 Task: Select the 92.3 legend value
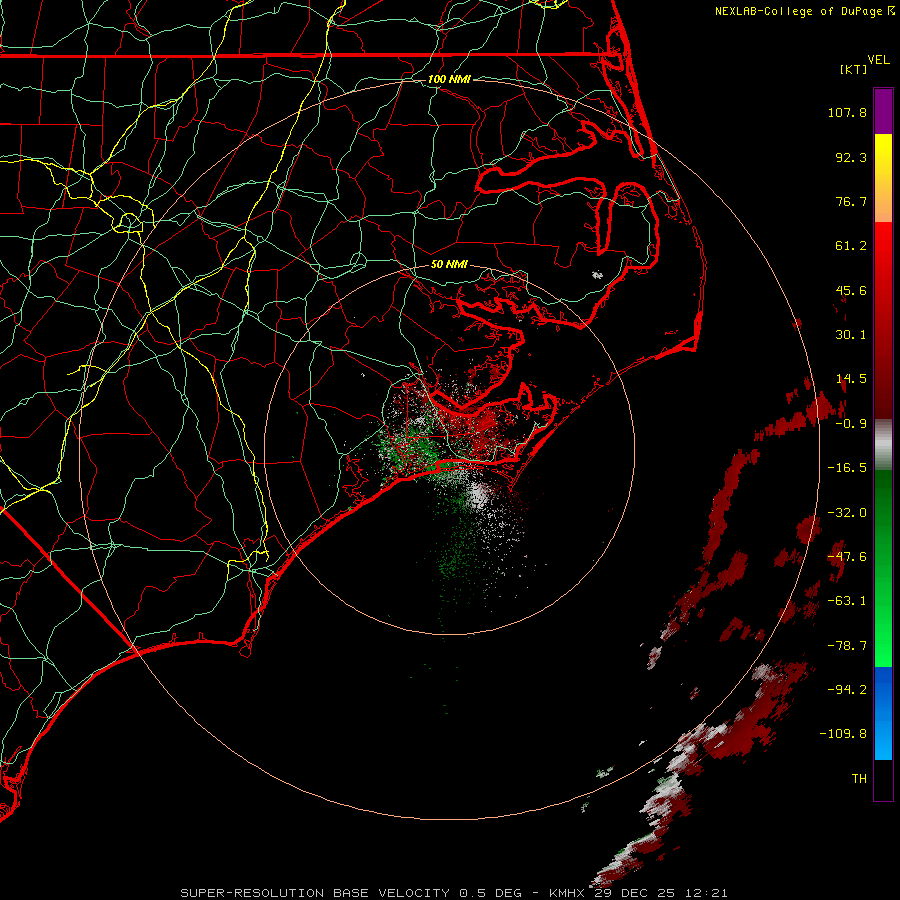851,157
